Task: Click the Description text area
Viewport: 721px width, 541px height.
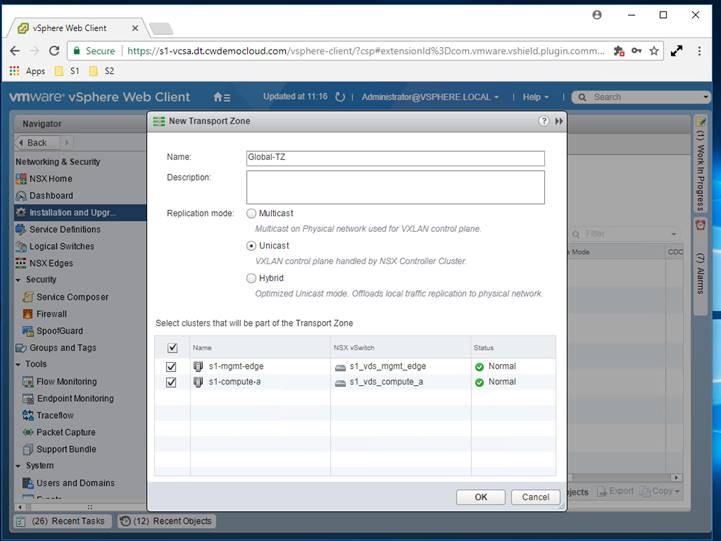Action: (x=395, y=188)
